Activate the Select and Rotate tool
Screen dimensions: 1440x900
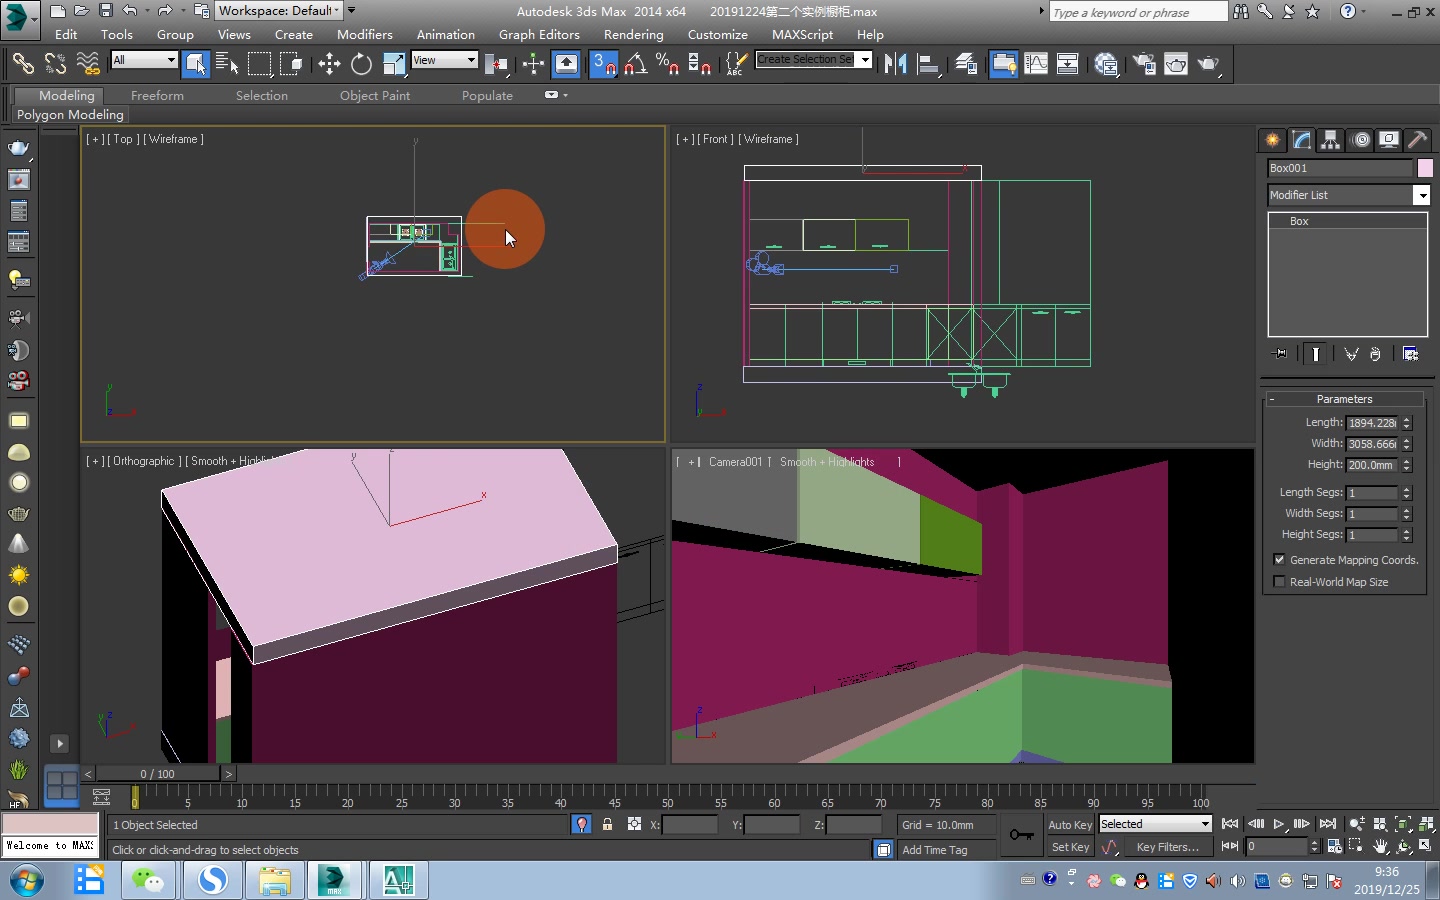[x=361, y=65]
